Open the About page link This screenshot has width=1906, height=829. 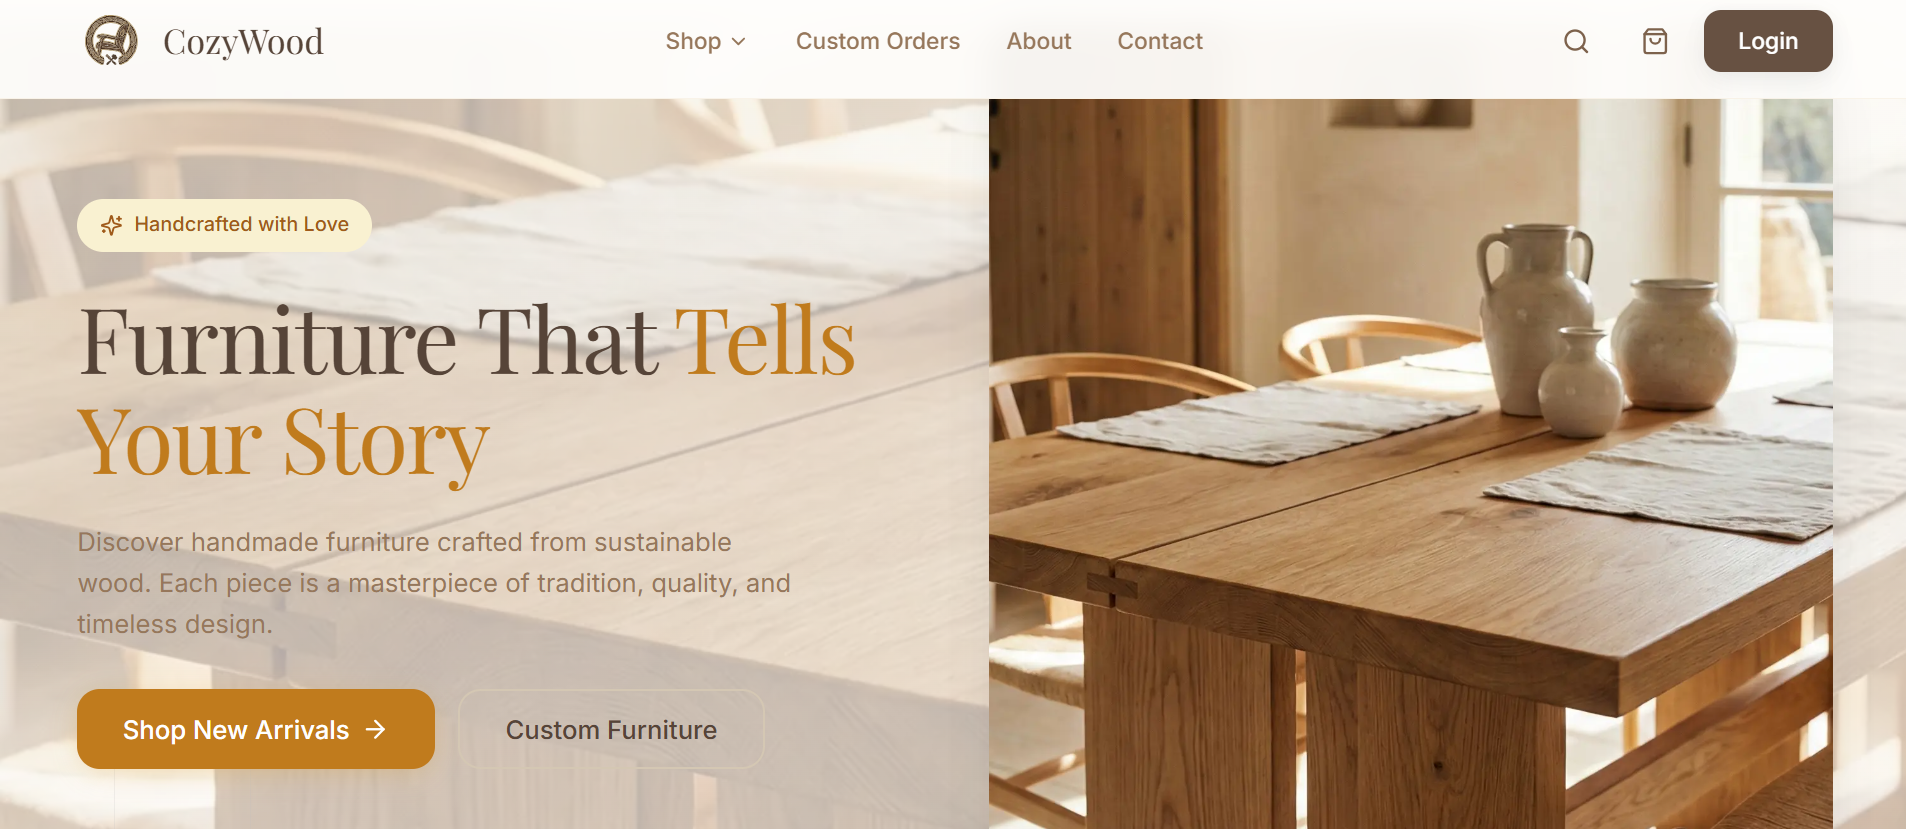[1039, 41]
